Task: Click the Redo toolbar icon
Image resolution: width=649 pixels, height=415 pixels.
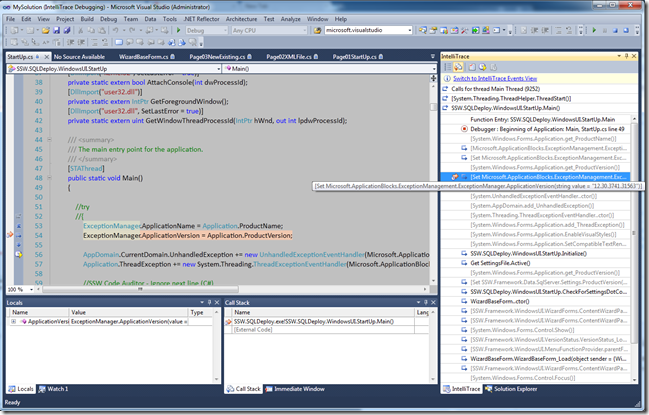Action: pos(132,30)
